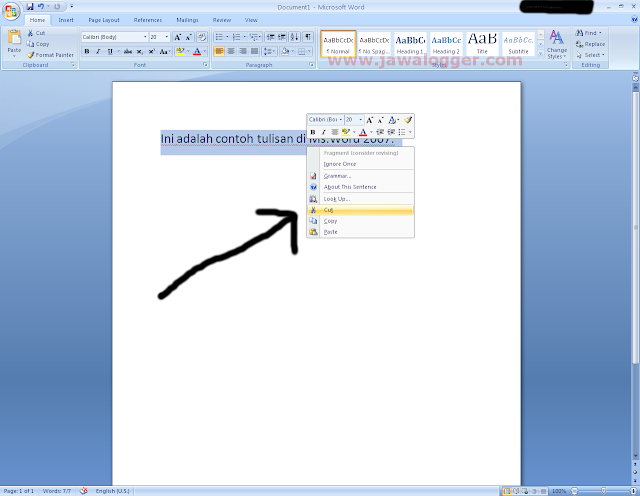Image resolution: width=640 pixels, height=496 pixels.
Task: Apply strikethrough in ribbon
Action: (x=128, y=51)
